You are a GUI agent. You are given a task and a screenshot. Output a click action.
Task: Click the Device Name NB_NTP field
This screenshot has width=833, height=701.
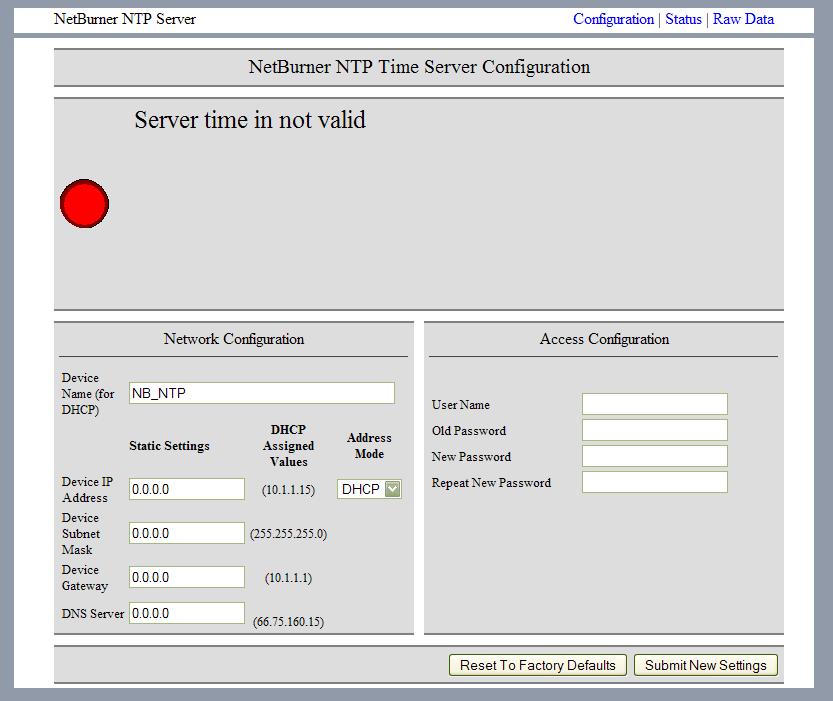coord(262,393)
